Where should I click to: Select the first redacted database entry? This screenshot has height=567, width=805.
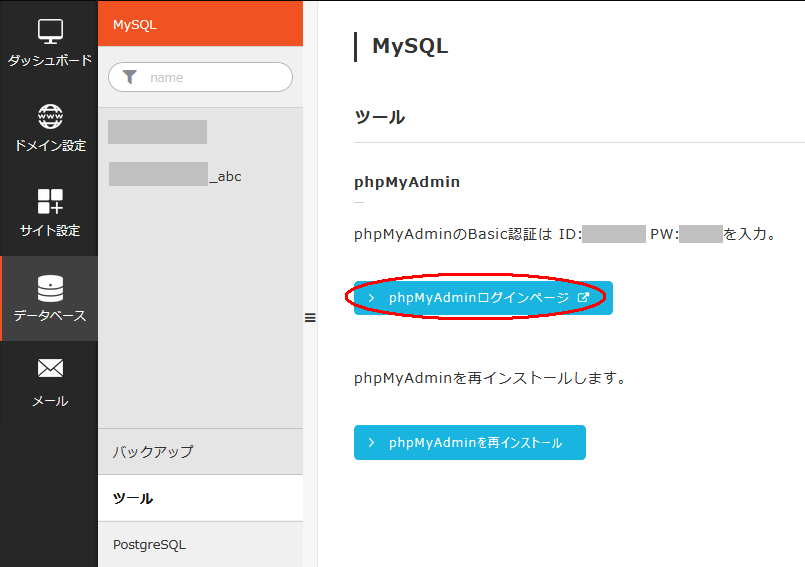coord(158,132)
